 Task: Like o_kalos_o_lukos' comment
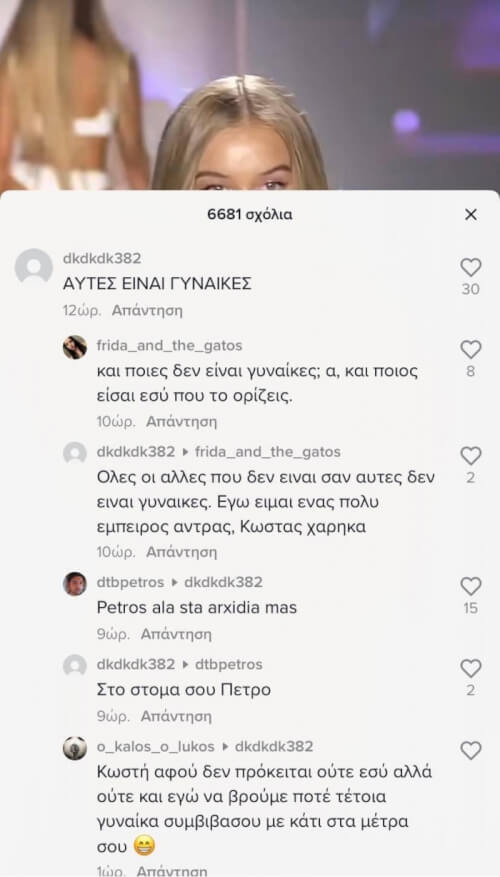coord(471,750)
